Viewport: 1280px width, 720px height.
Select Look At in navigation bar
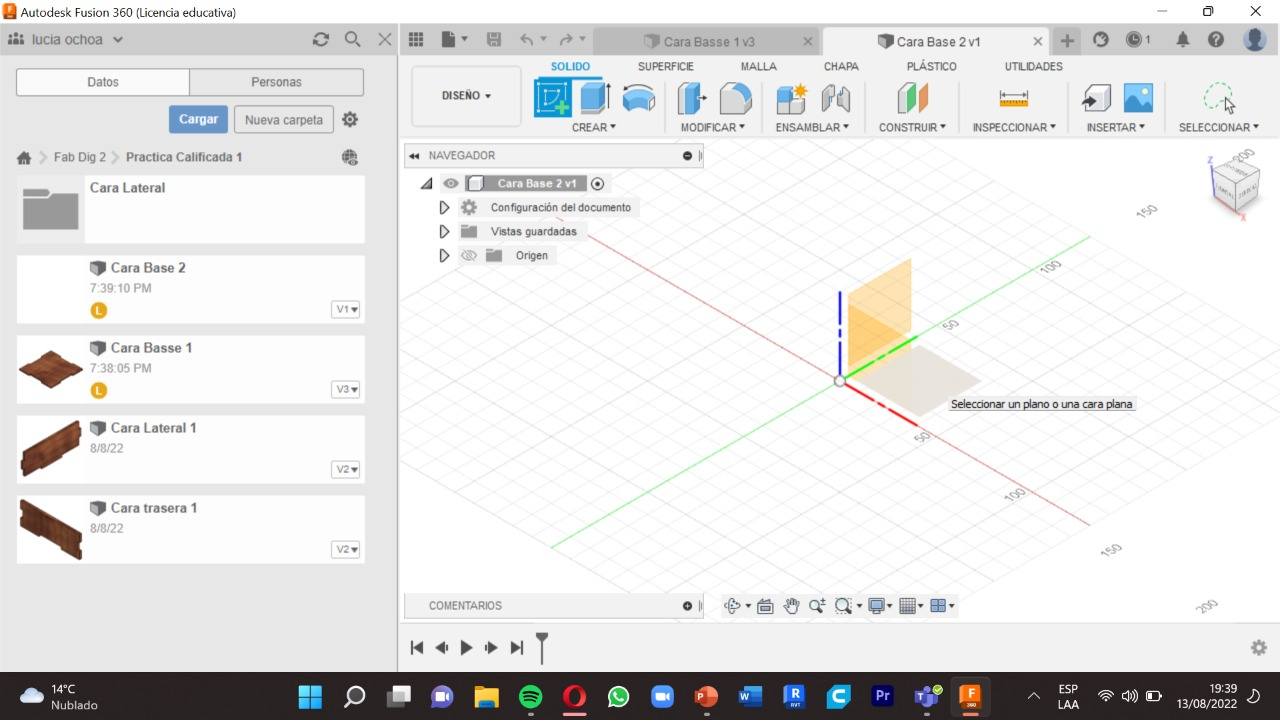coord(765,606)
